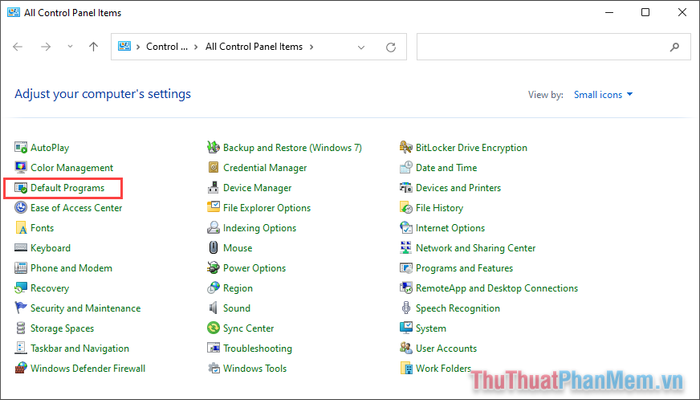Click the address bar Control Panel icon
This screenshot has height=400, width=700.
124,46
